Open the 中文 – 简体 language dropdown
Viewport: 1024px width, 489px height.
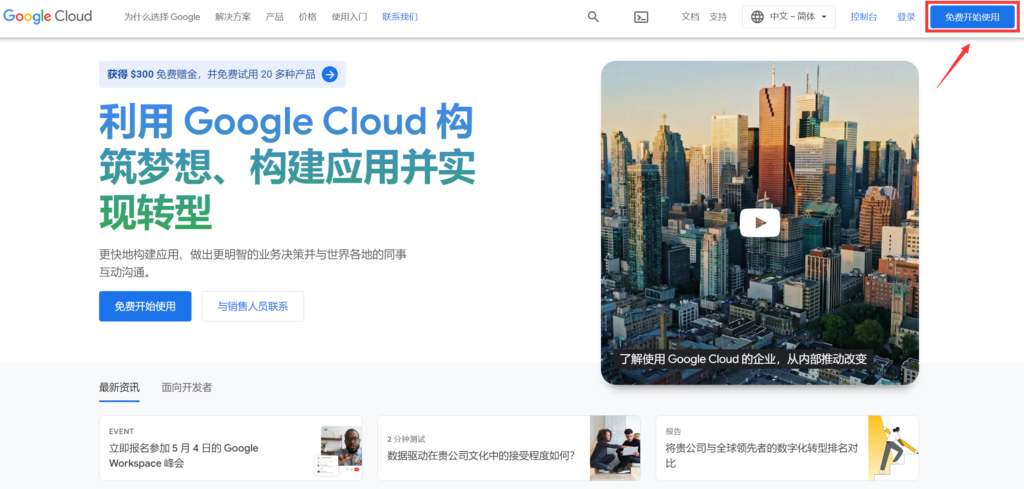(x=789, y=17)
